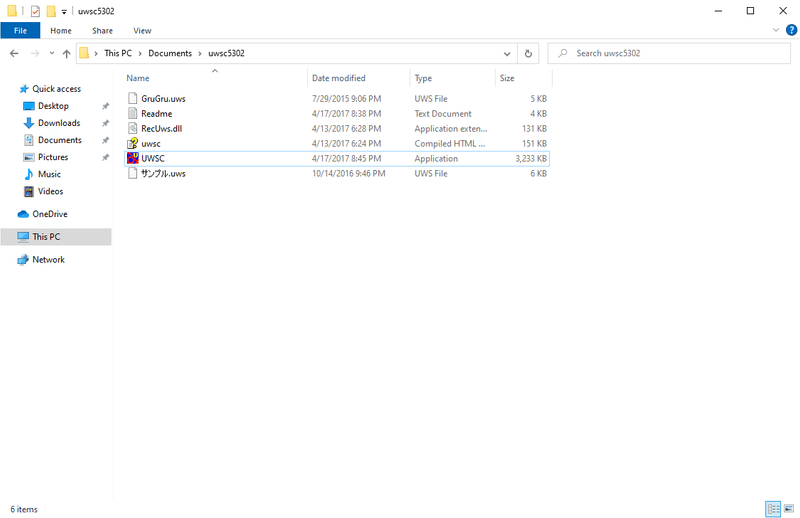Expand address bar previous locations dropdown

pos(507,53)
